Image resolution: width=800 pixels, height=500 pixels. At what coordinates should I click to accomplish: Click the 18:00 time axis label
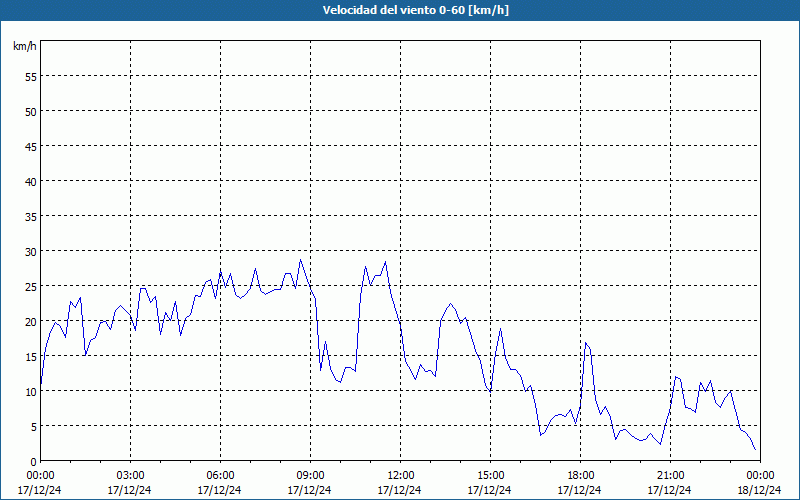click(x=580, y=476)
